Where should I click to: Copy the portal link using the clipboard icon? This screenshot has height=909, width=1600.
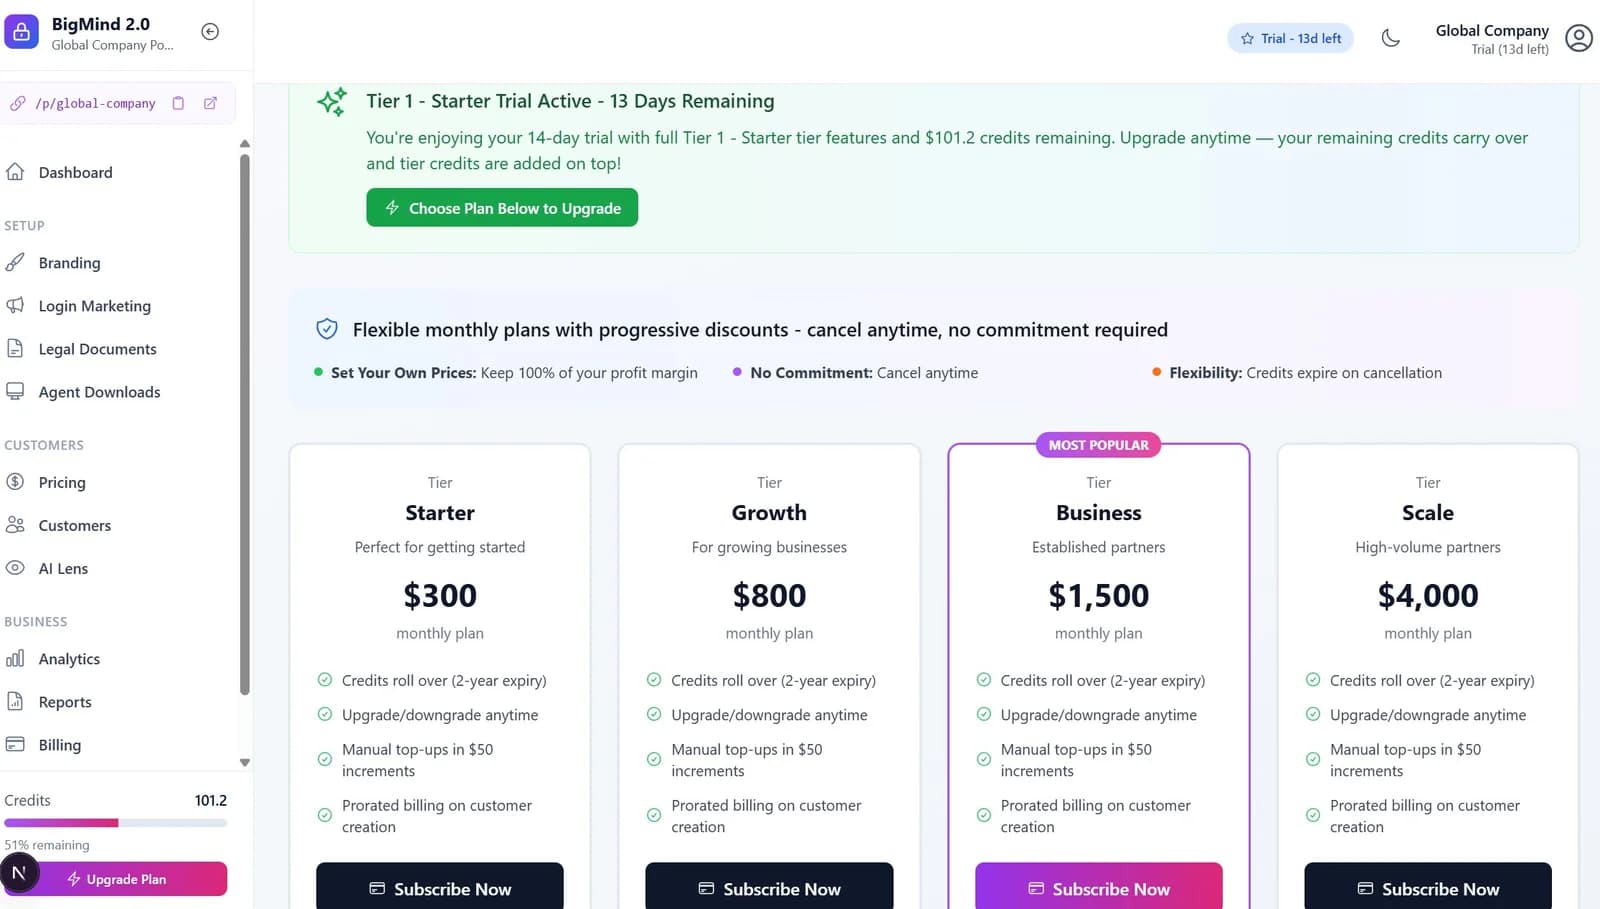pos(179,103)
